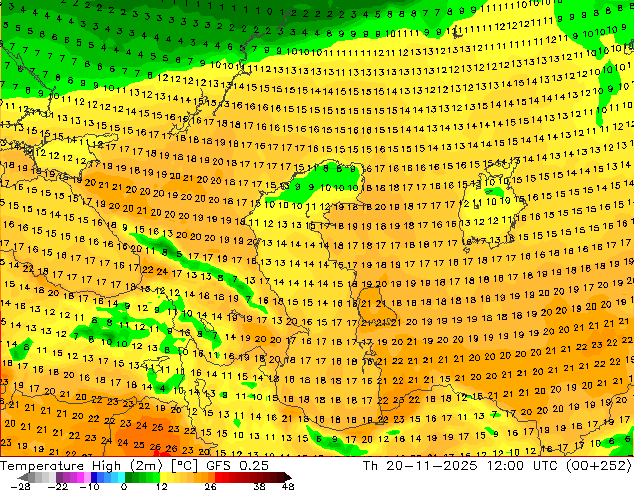Click the bright yellow swatch above legend label 12
This screenshot has height=490, width=634.
point(163,477)
